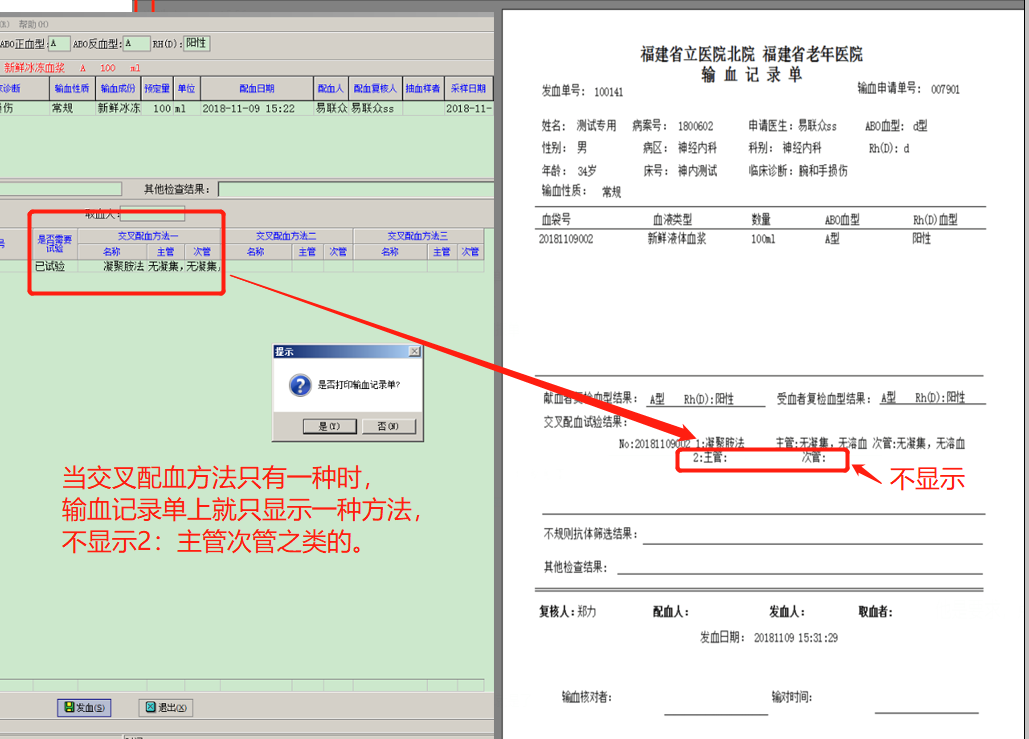Viewport: 1029px width, 739px height.
Task: Click 发血日期 20181109 15:31:29 on report
Action: click(768, 638)
